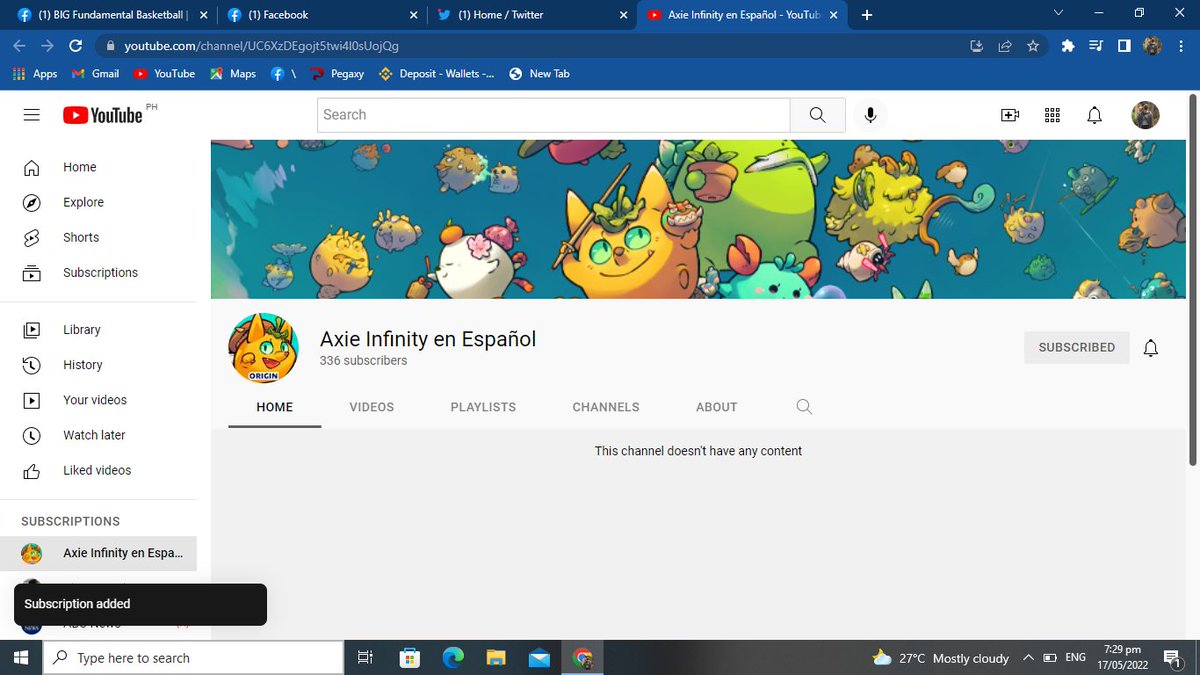This screenshot has width=1200, height=675.
Task: Switch to the Home / Twitter tab
Action: tap(531, 15)
